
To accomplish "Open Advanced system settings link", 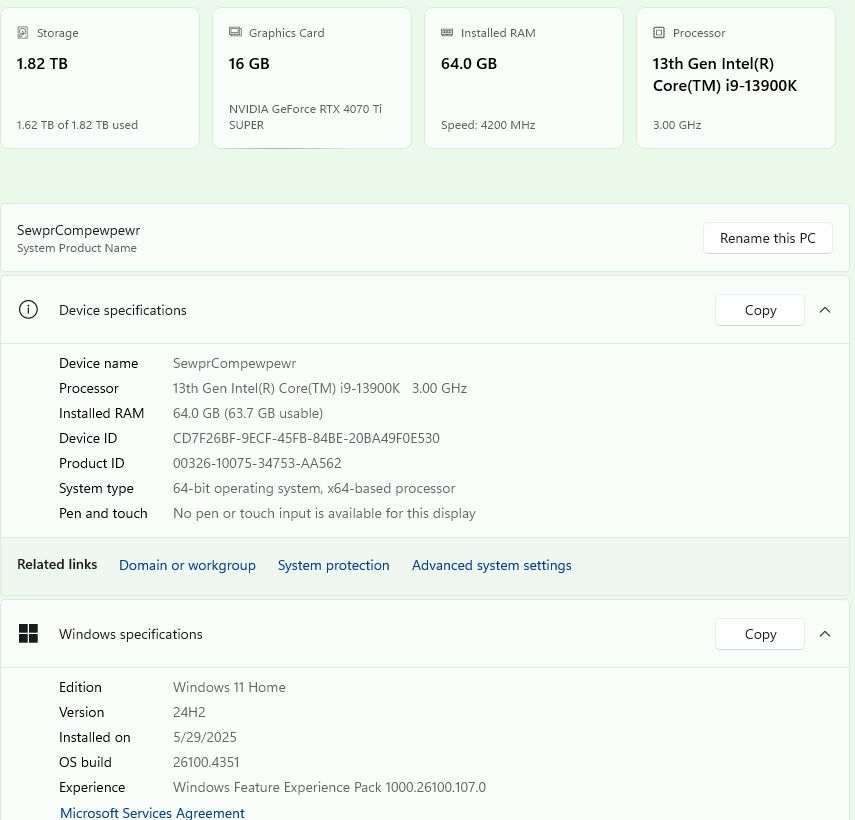I will [492, 565].
